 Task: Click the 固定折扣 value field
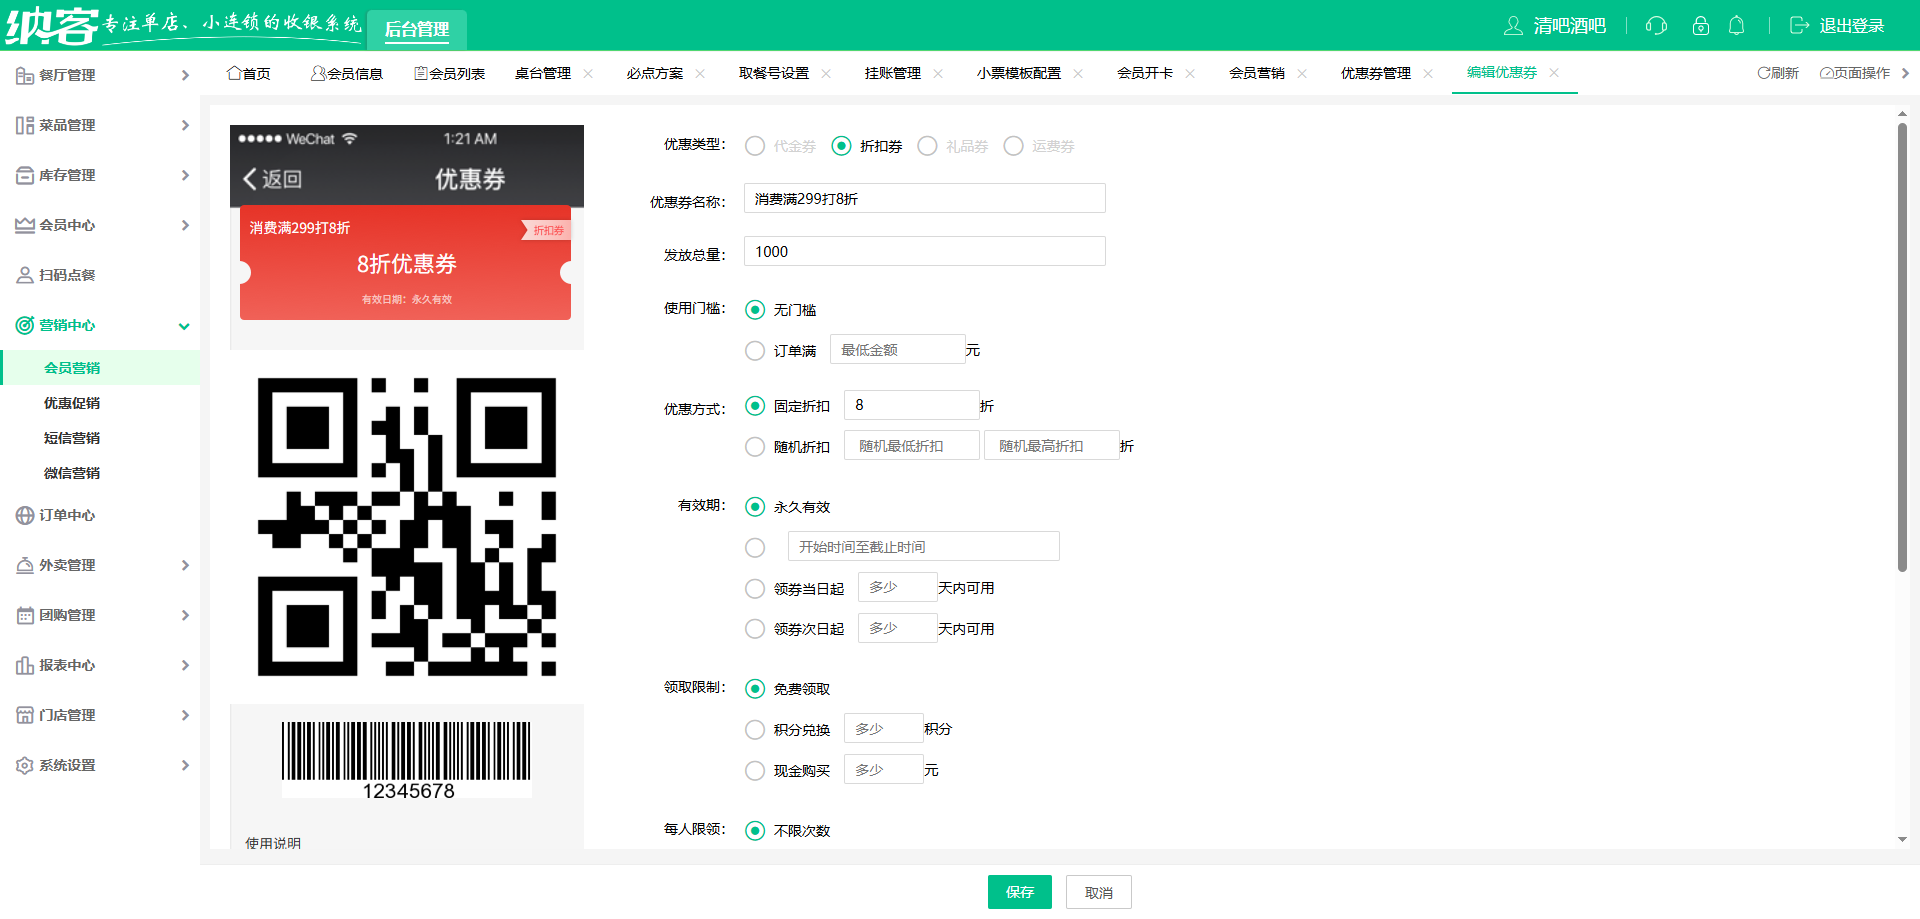pyautogui.click(x=912, y=405)
